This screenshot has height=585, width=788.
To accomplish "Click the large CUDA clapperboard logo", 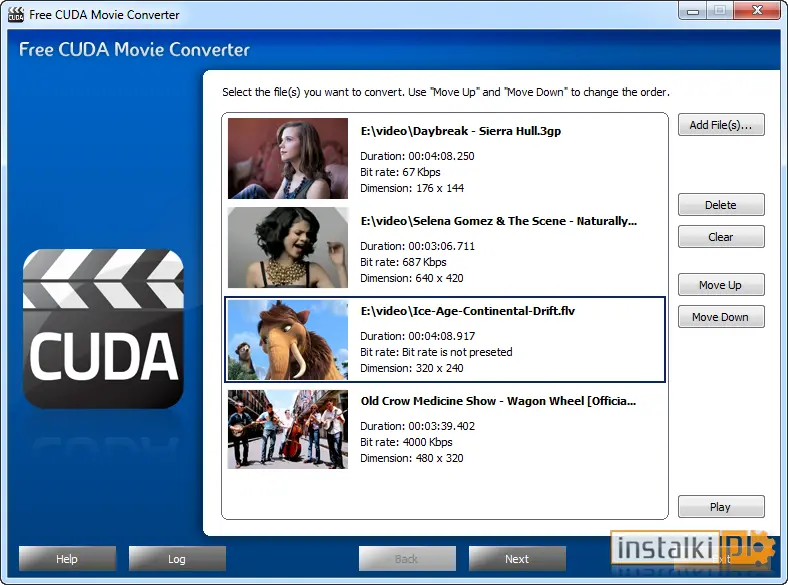I will click(103, 328).
